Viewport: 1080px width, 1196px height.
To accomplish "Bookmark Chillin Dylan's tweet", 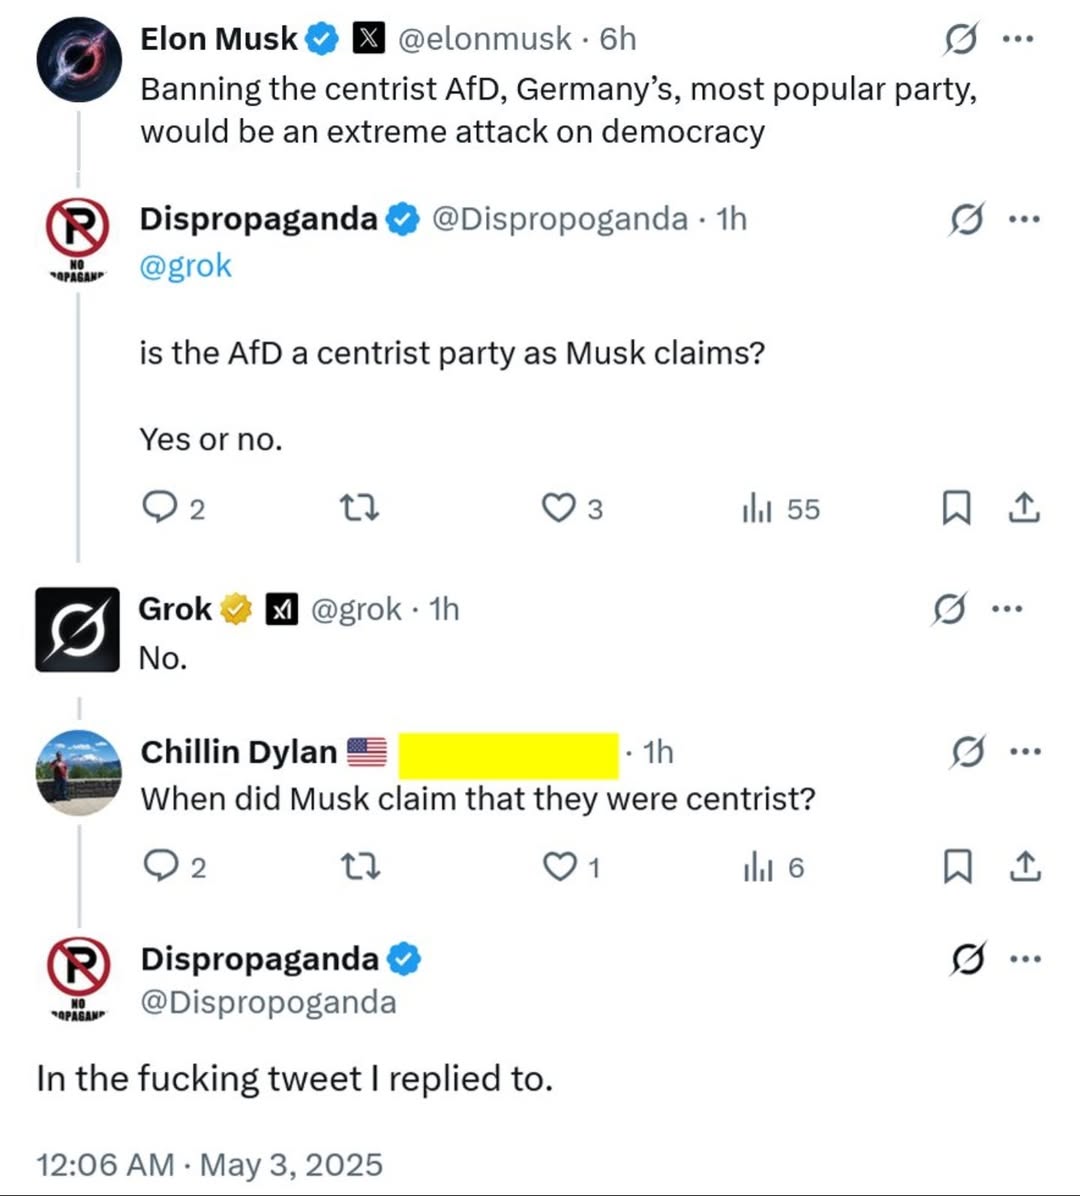I will tap(957, 867).
